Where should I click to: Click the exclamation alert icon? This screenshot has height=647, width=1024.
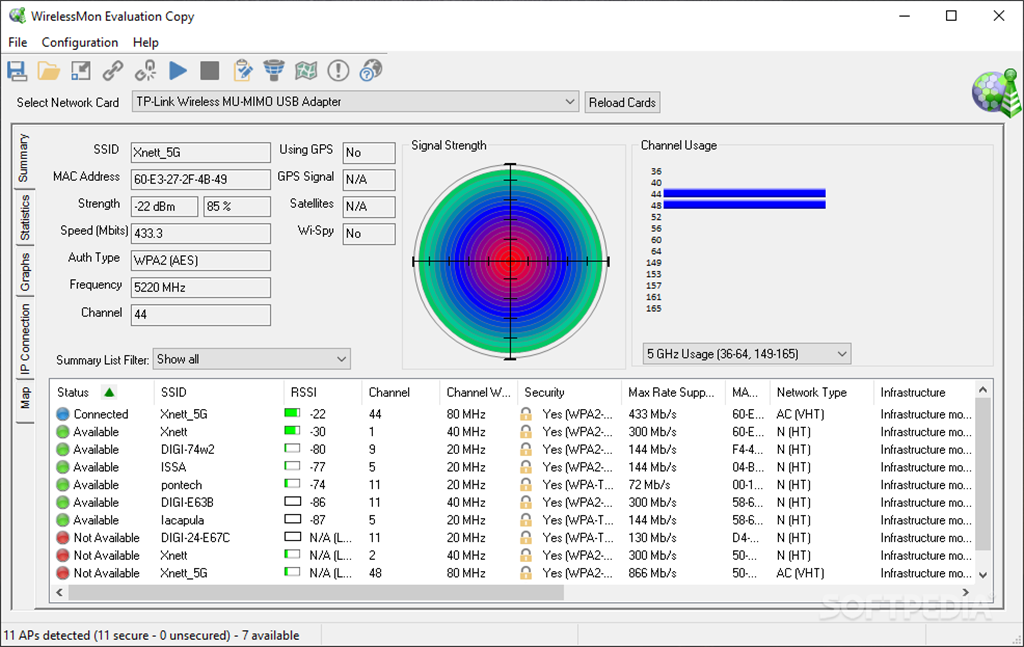pos(338,71)
